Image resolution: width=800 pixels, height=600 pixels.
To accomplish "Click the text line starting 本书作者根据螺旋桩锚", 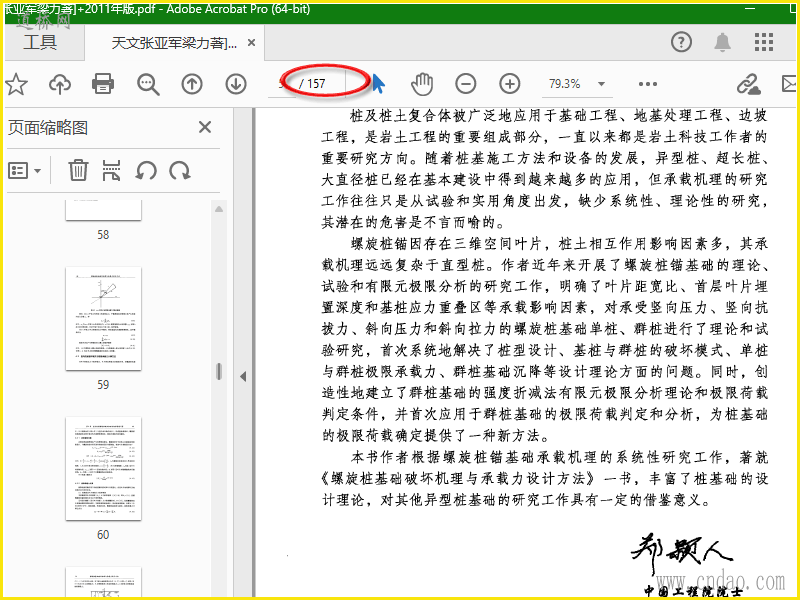I will [x=559, y=457].
